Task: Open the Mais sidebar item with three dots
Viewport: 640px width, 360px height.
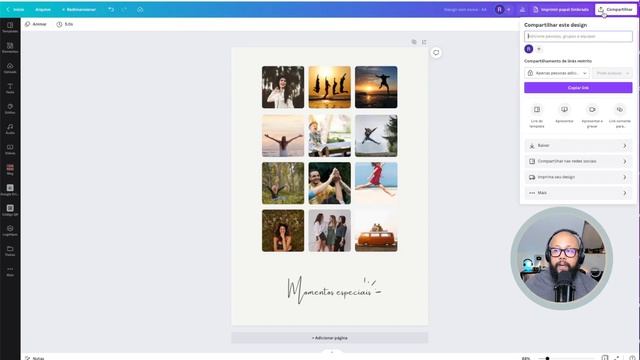Action: tap(10, 271)
